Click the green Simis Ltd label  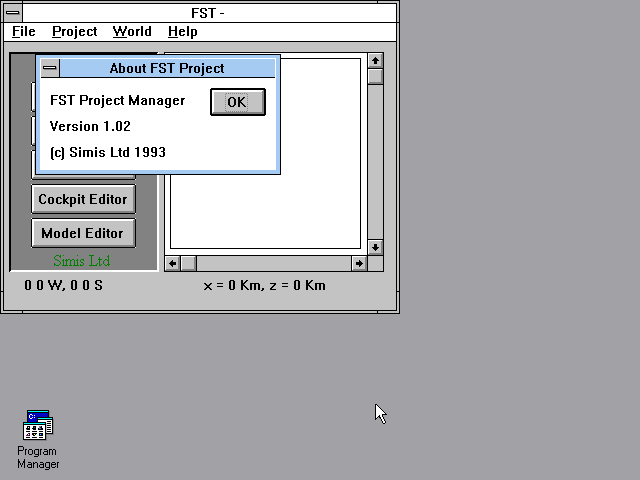[82, 261]
